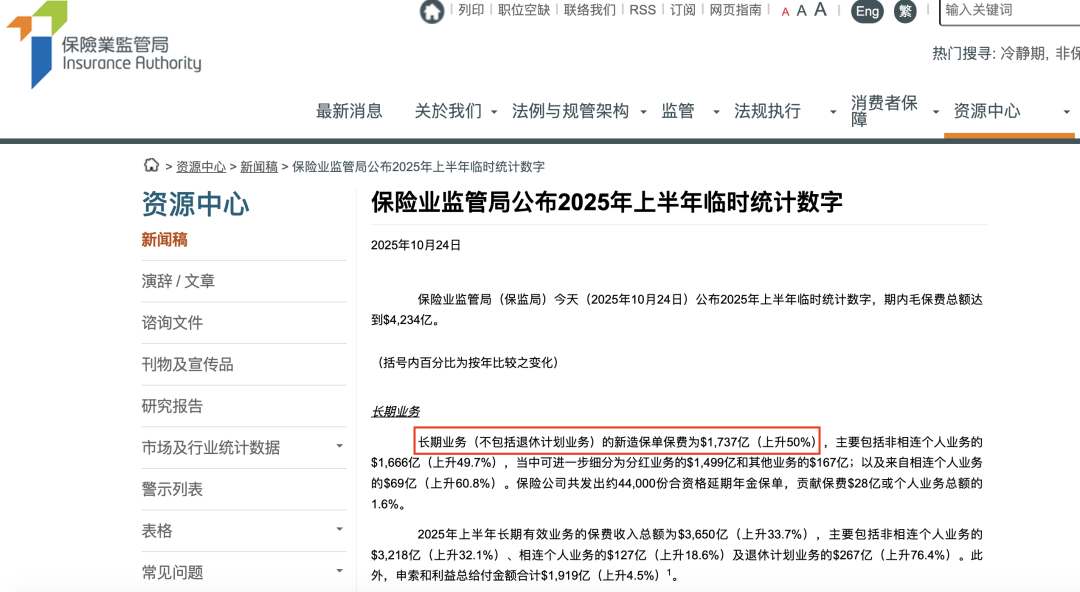This screenshot has width=1080, height=592.
Task: Select the largest font size A icon
Action: (820, 10)
